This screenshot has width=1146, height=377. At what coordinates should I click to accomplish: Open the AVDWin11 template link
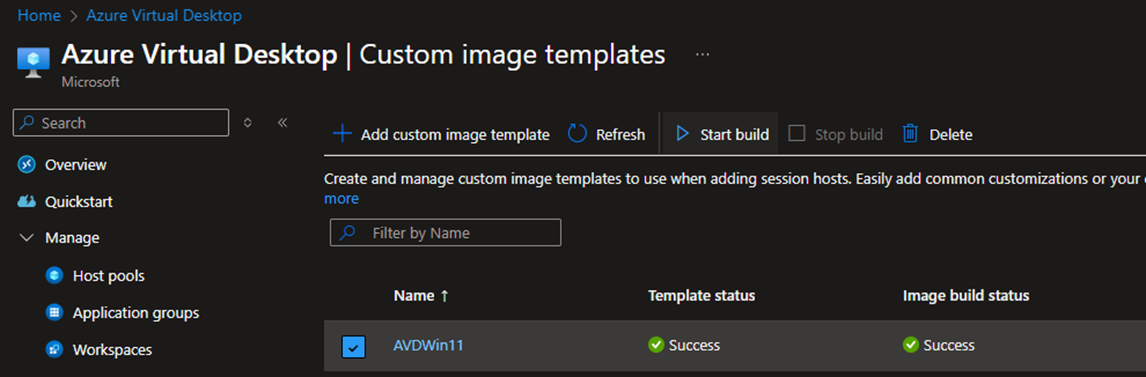point(428,345)
